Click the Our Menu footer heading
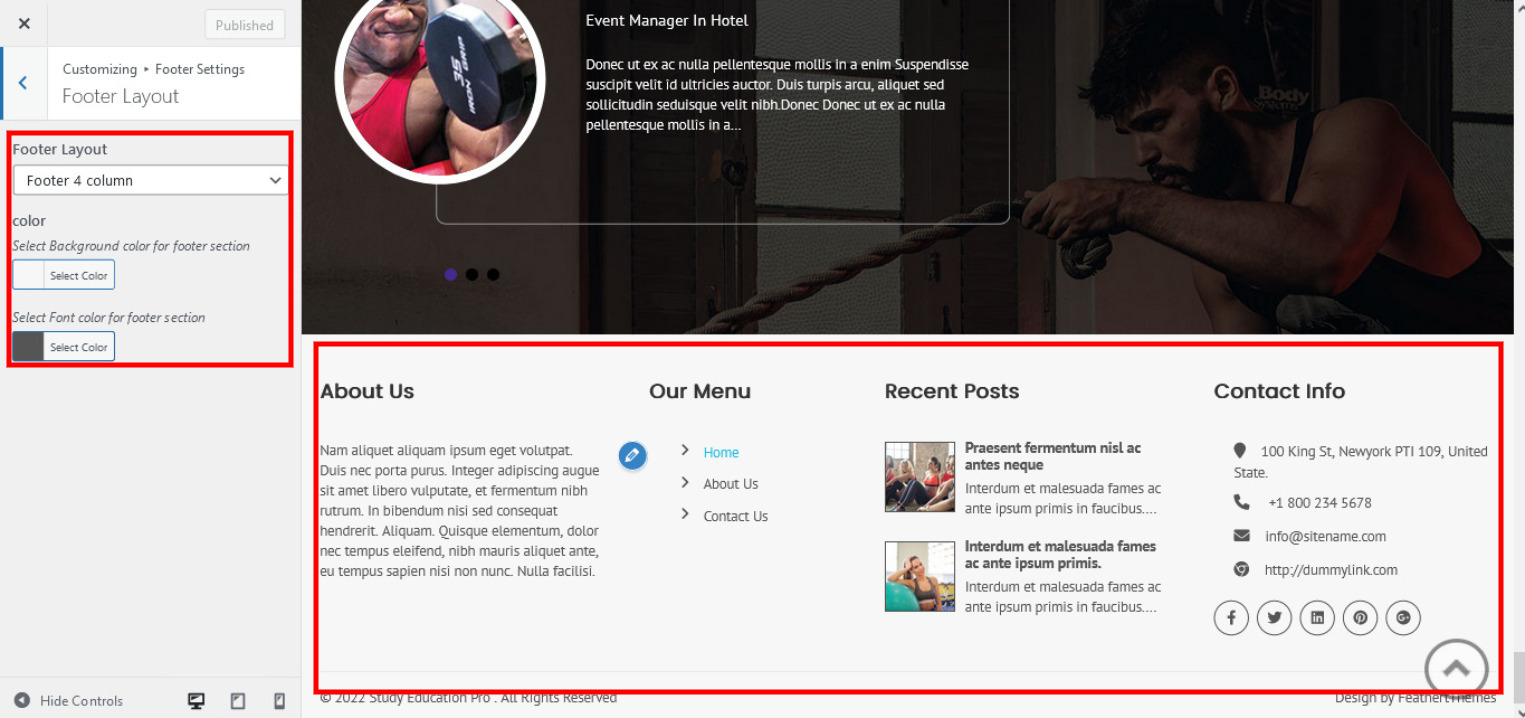 (700, 391)
